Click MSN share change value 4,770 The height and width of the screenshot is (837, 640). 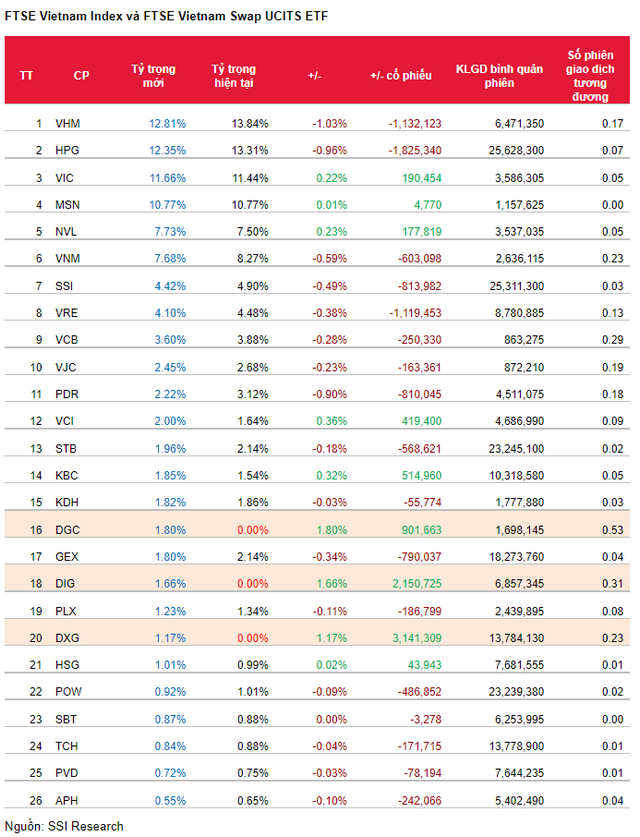(x=428, y=205)
